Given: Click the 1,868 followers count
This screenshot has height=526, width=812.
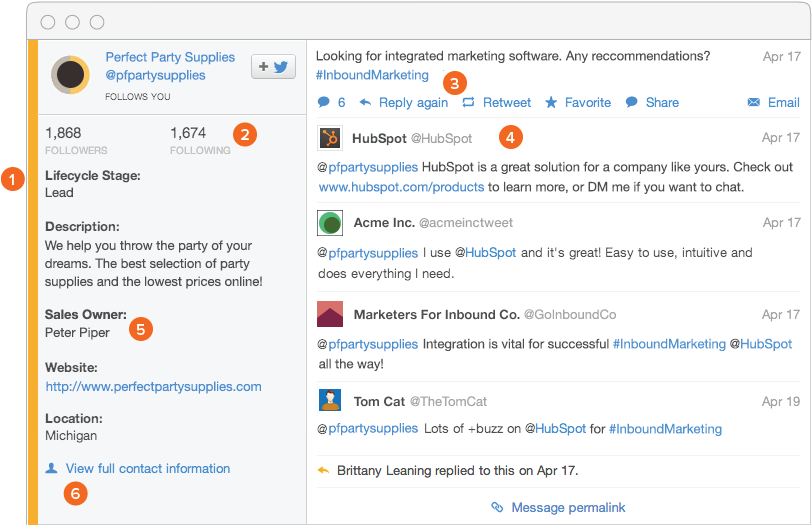Looking at the screenshot, I should click(63, 133).
